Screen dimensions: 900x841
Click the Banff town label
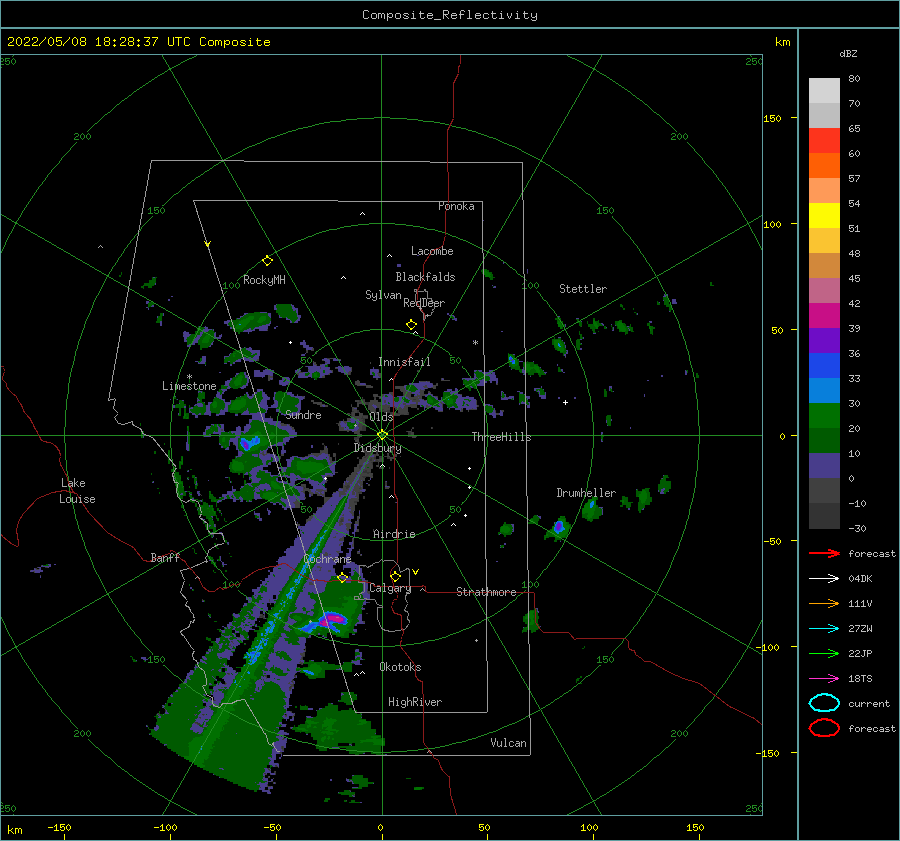click(x=165, y=557)
